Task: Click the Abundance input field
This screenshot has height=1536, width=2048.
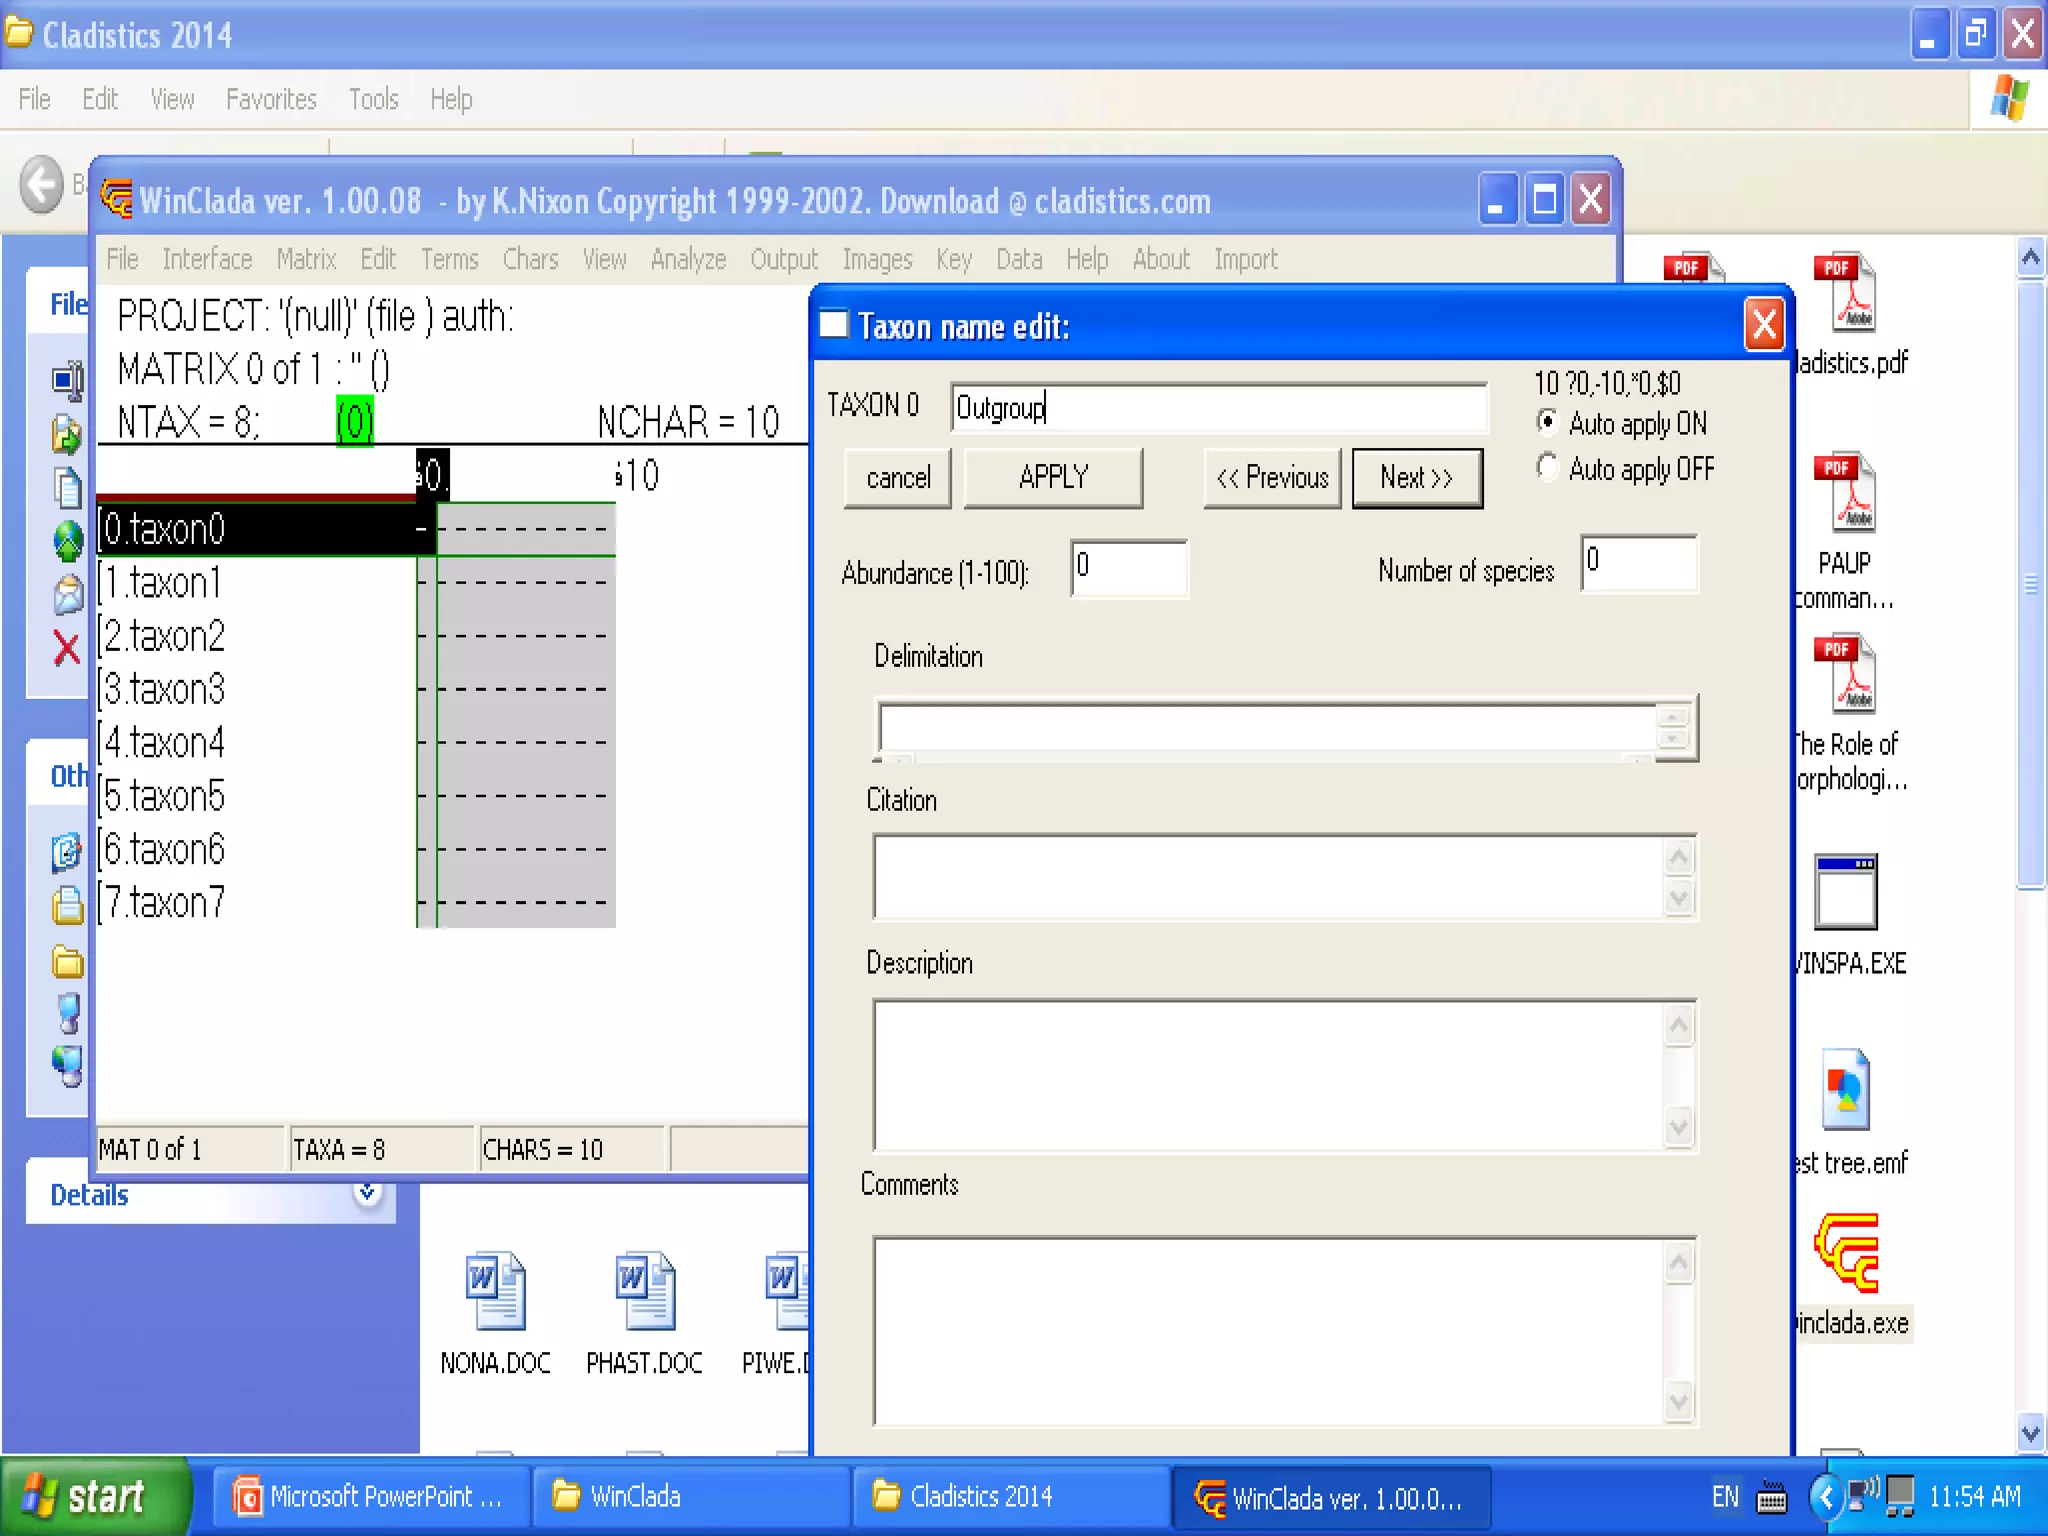Action: [x=1128, y=568]
